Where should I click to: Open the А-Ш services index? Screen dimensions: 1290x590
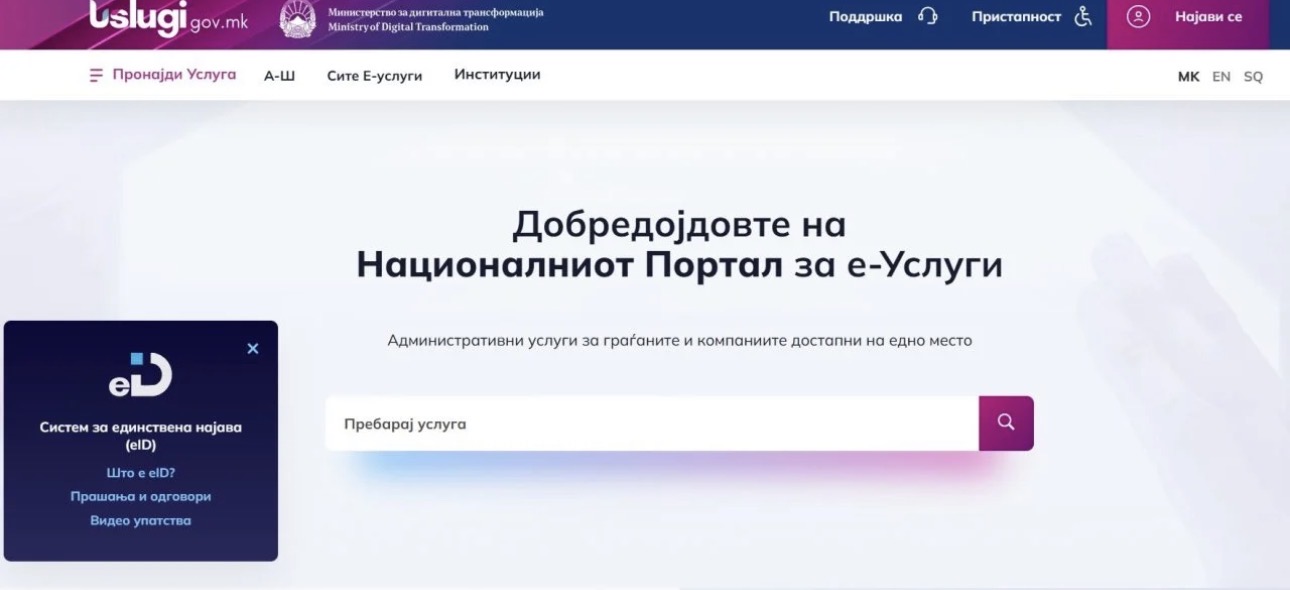[279, 76]
